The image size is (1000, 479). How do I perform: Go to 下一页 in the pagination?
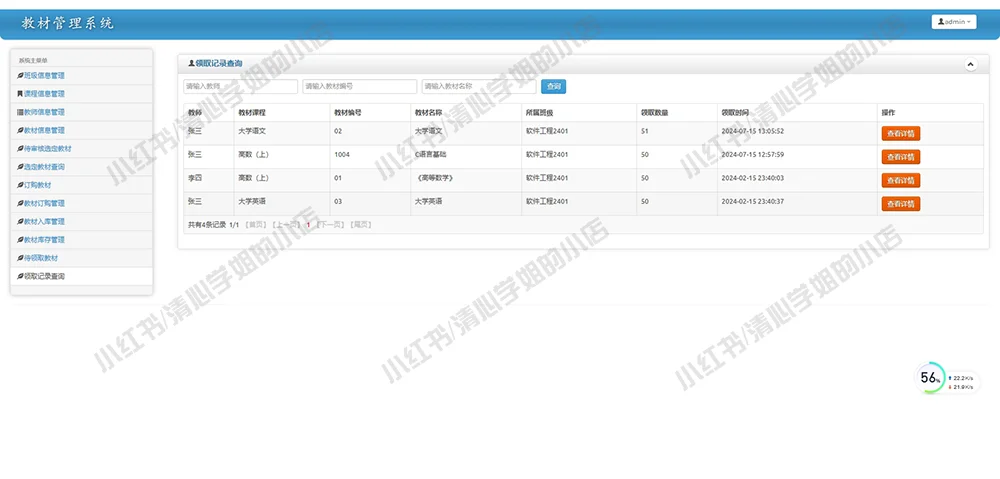coord(330,225)
